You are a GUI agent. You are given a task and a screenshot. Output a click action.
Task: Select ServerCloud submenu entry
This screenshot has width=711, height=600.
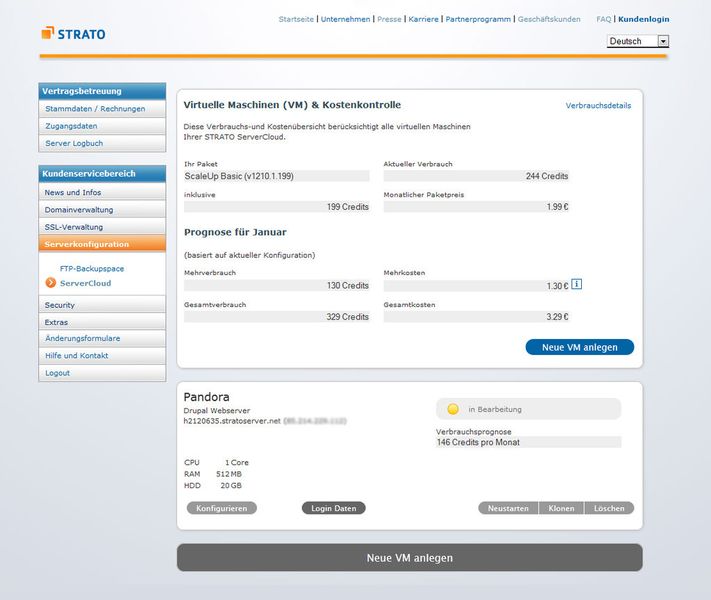(x=85, y=283)
